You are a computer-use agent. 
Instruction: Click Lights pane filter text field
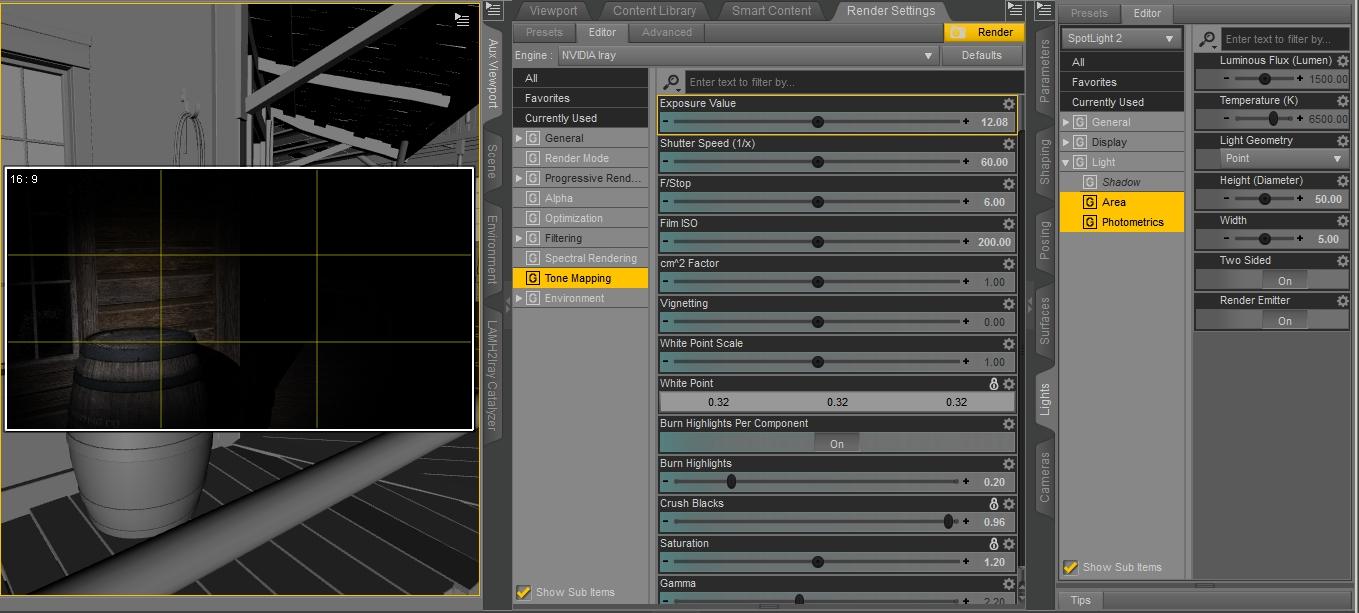click(1285, 39)
